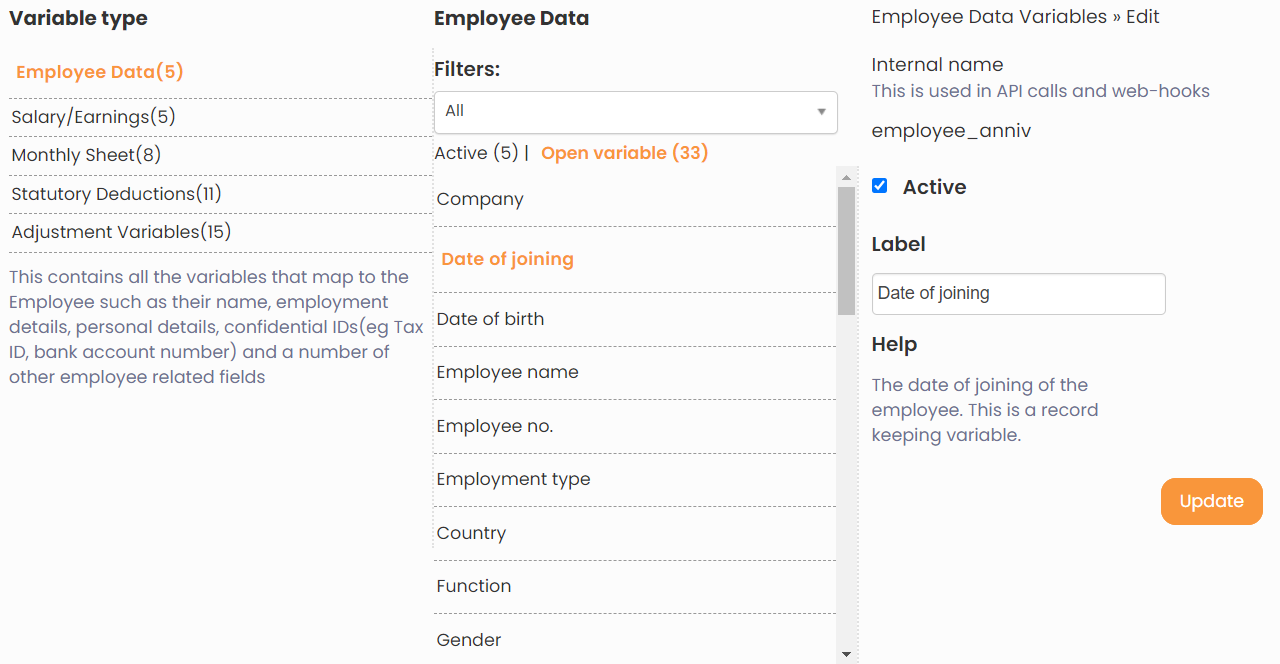This screenshot has width=1280, height=664.
Task: Click the Edit breadcrumb link
Action: point(1143,16)
